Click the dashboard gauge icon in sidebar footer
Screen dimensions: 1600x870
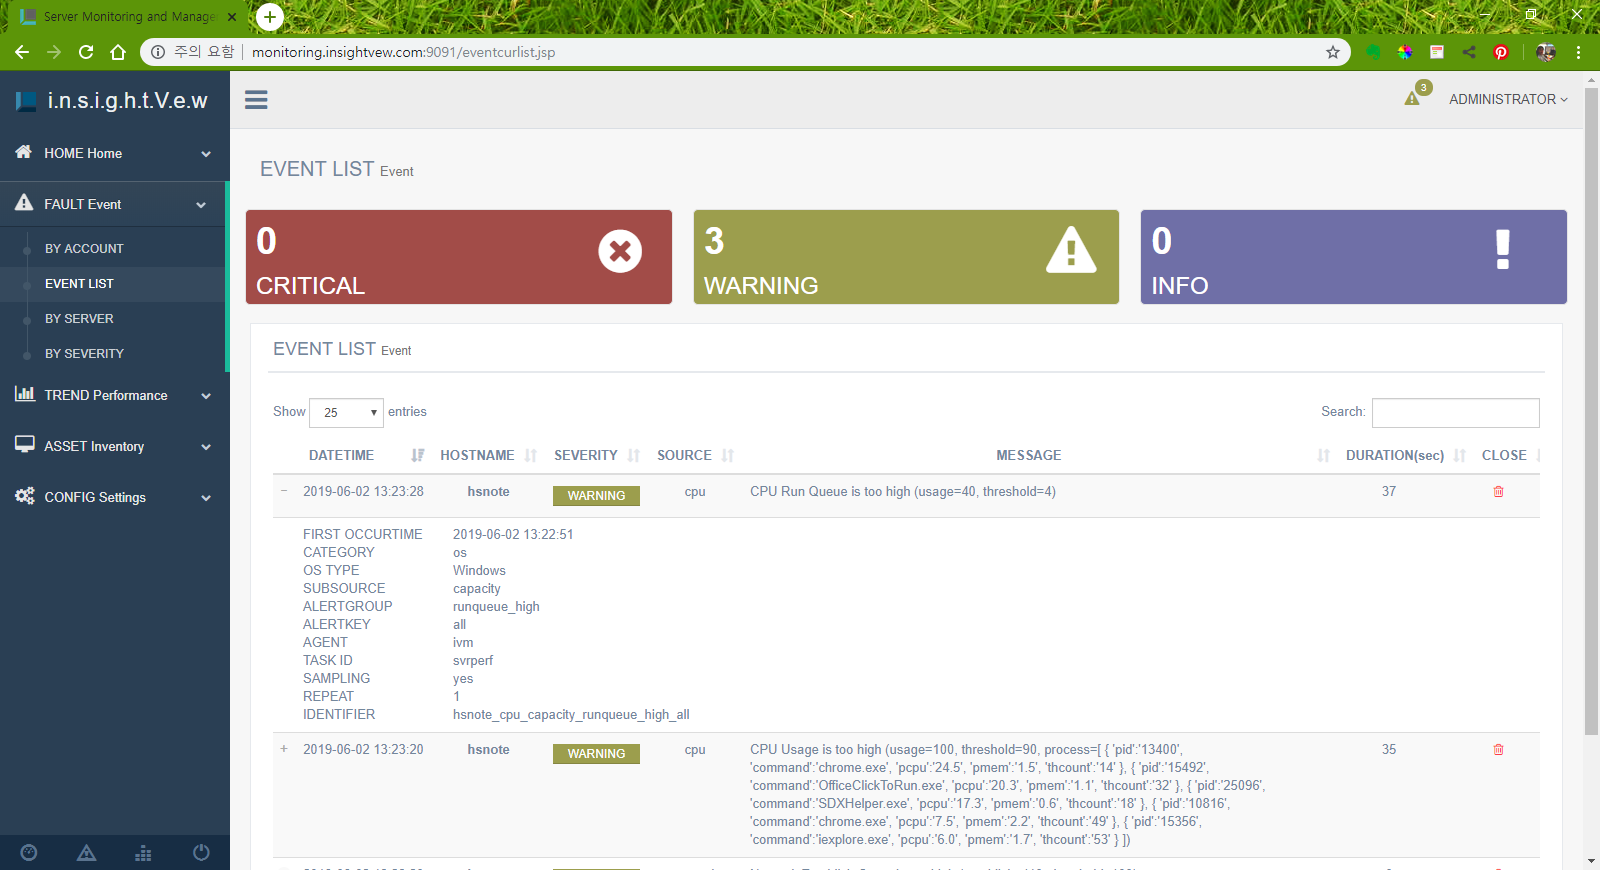29,853
